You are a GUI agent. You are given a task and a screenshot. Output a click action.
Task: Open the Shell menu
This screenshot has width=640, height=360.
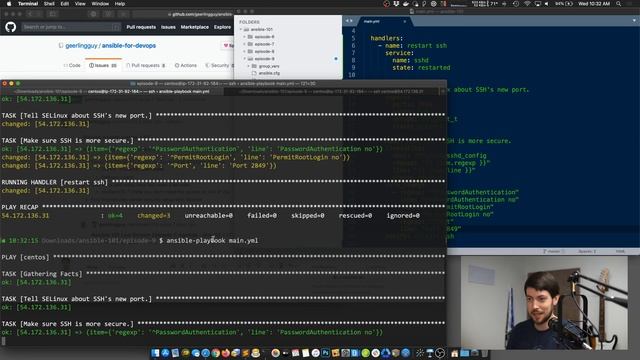coord(49,4)
